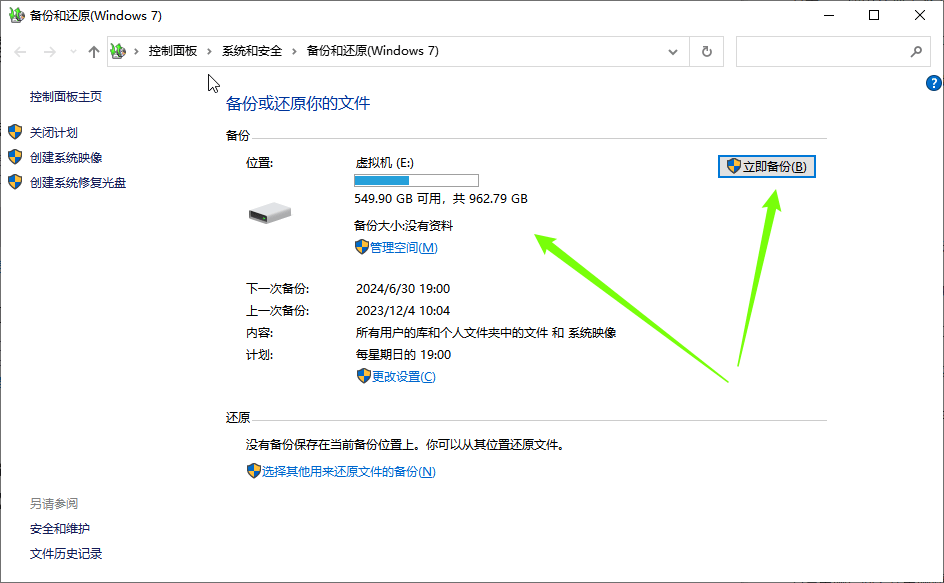Click the title bar app icon
This screenshot has width=944, height=583.
click(x=16, y=16)
